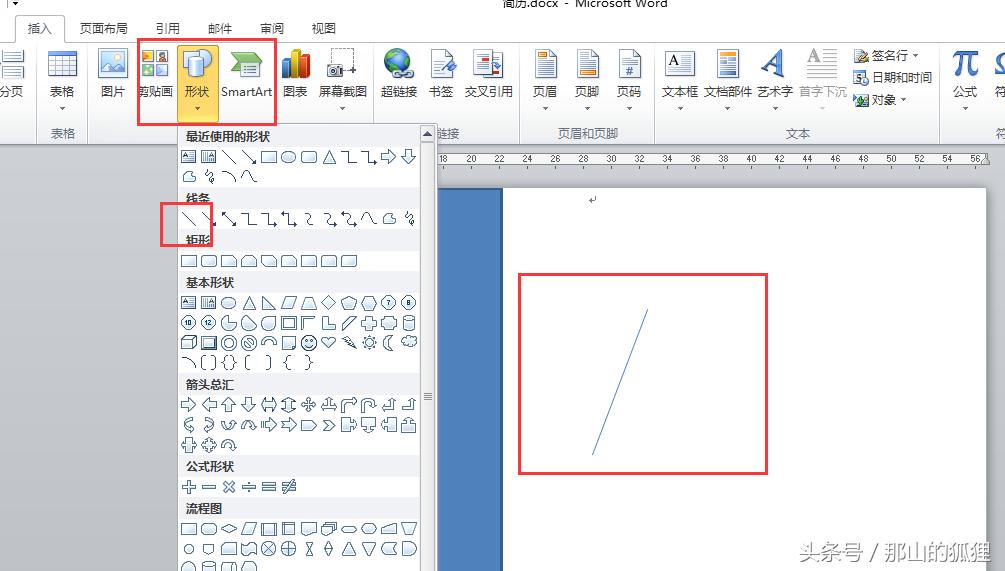Image resolution: width=1005 pixels, height=571 pixels.
Task: Select right triangle in 基本形状
Action: point(269,303)
